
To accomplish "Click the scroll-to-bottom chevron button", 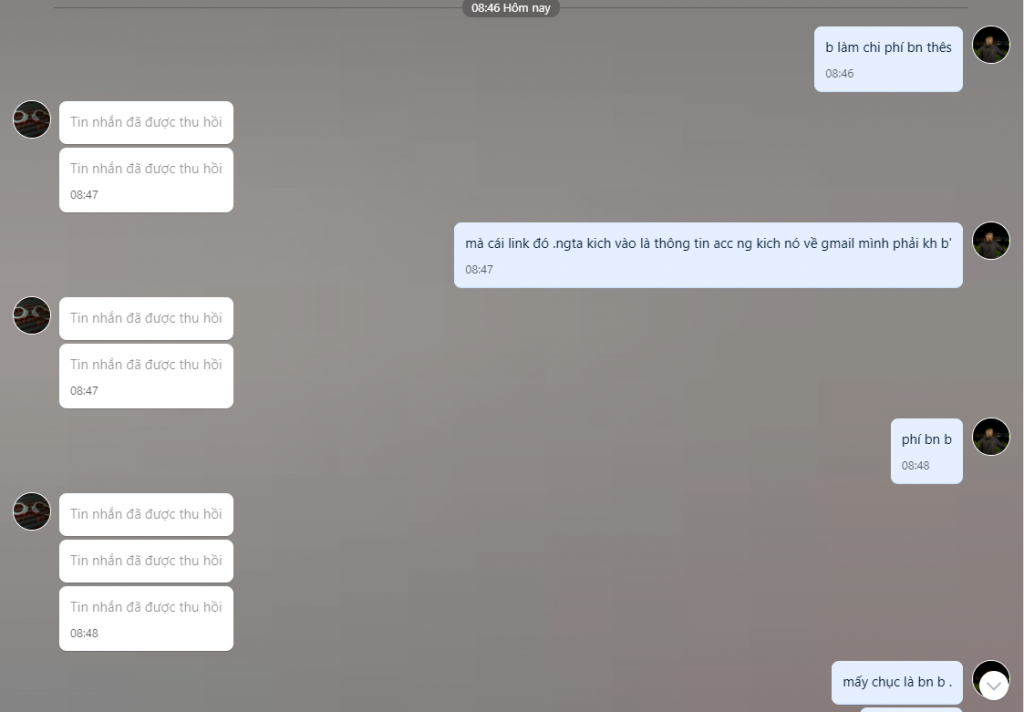I will 993,686.
